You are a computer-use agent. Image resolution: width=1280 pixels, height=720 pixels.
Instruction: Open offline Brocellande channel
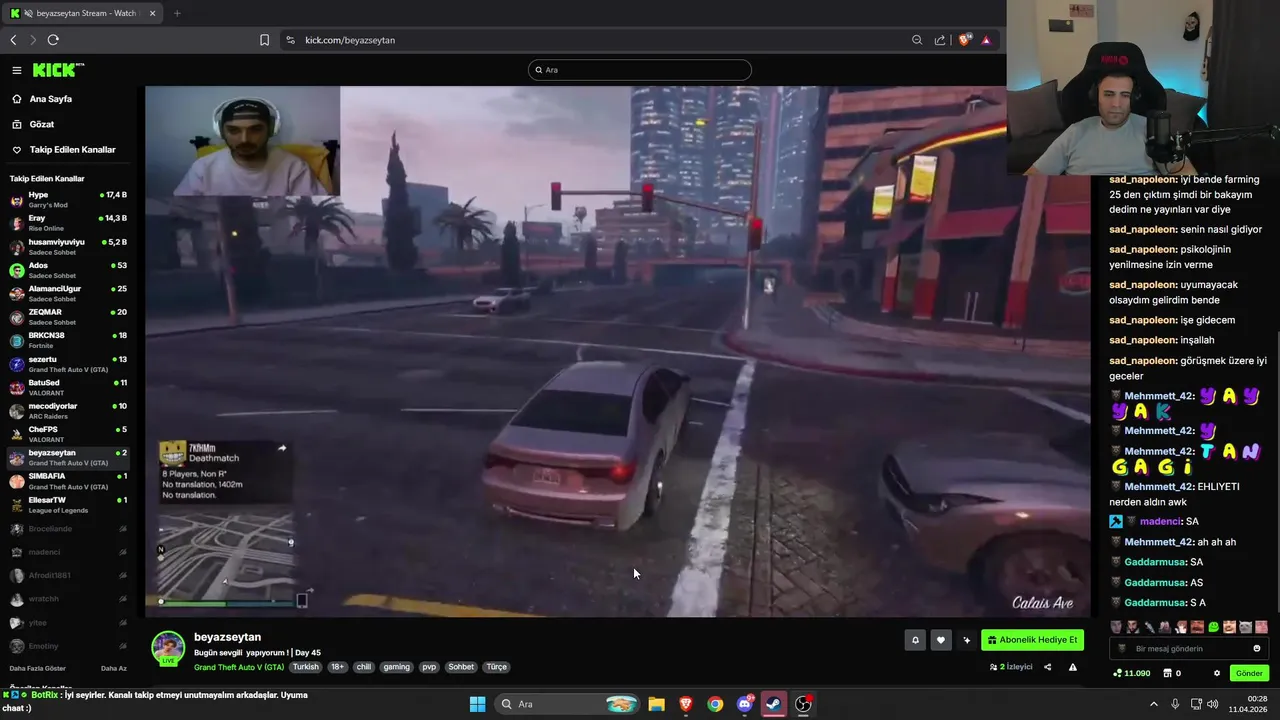(68, 528)
